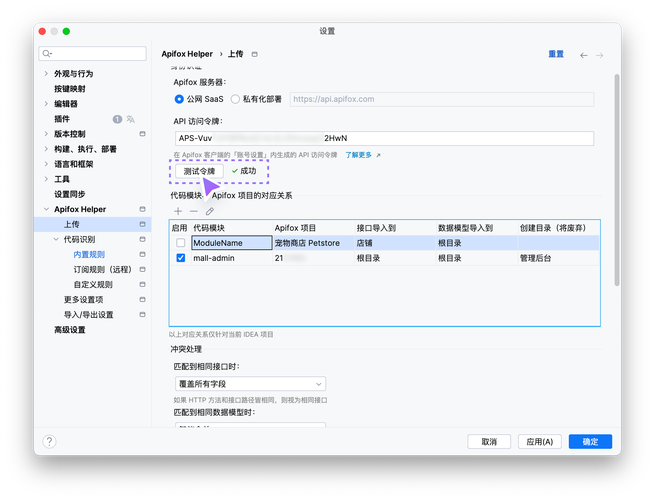Open the 插件 settings page
This screenshot has height=500, width=655.
click(x=62, y=119)
